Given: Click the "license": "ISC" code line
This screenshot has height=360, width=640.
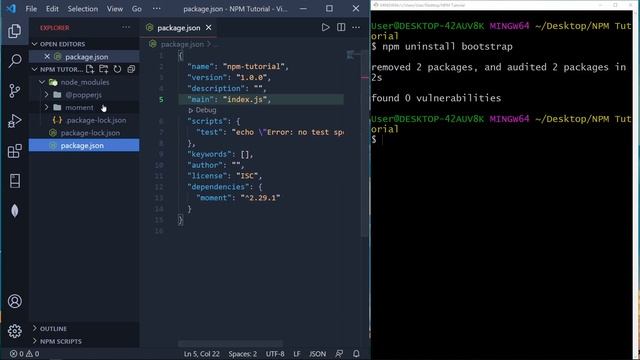Looking at the screenshot, I should (224, 176).
